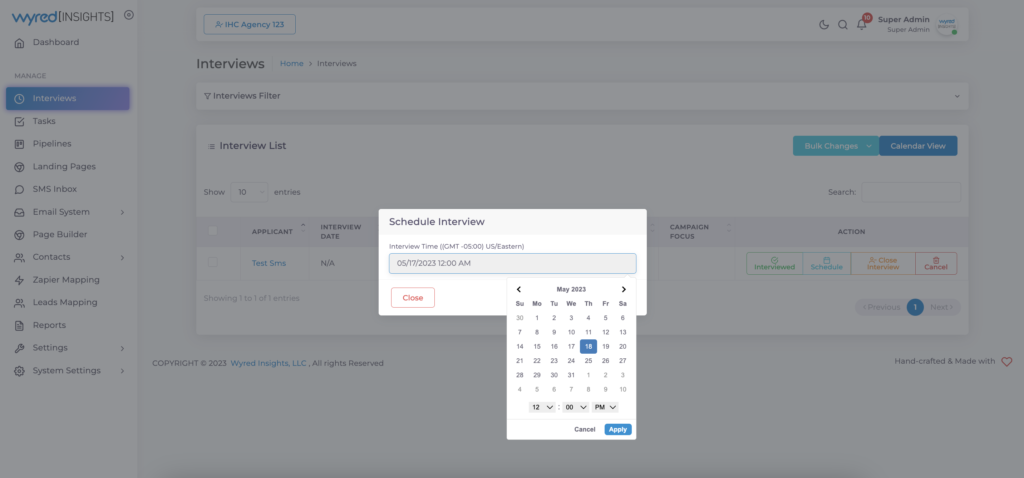This screenshot has width=1024, height=478.
Task: Click the Interview Time input field
Action: point(513,263)
